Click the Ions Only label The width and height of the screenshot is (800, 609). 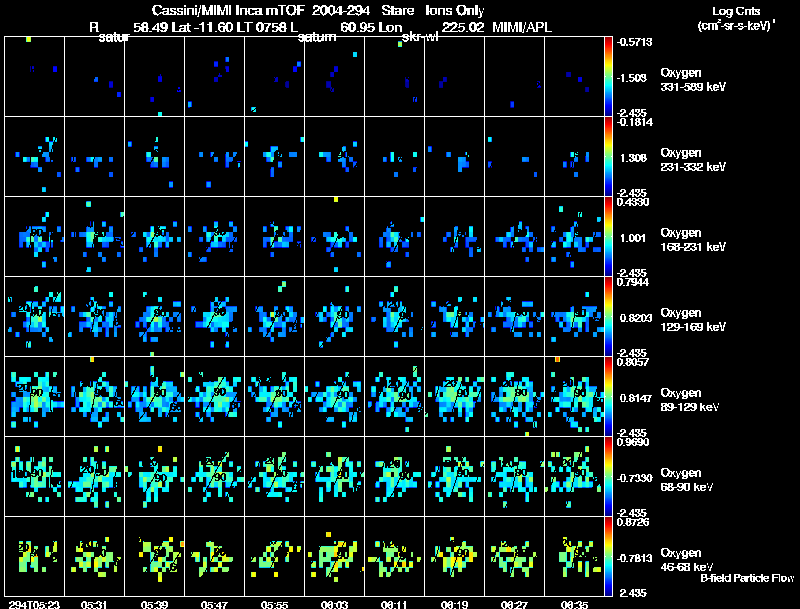[x=455, y=11]
